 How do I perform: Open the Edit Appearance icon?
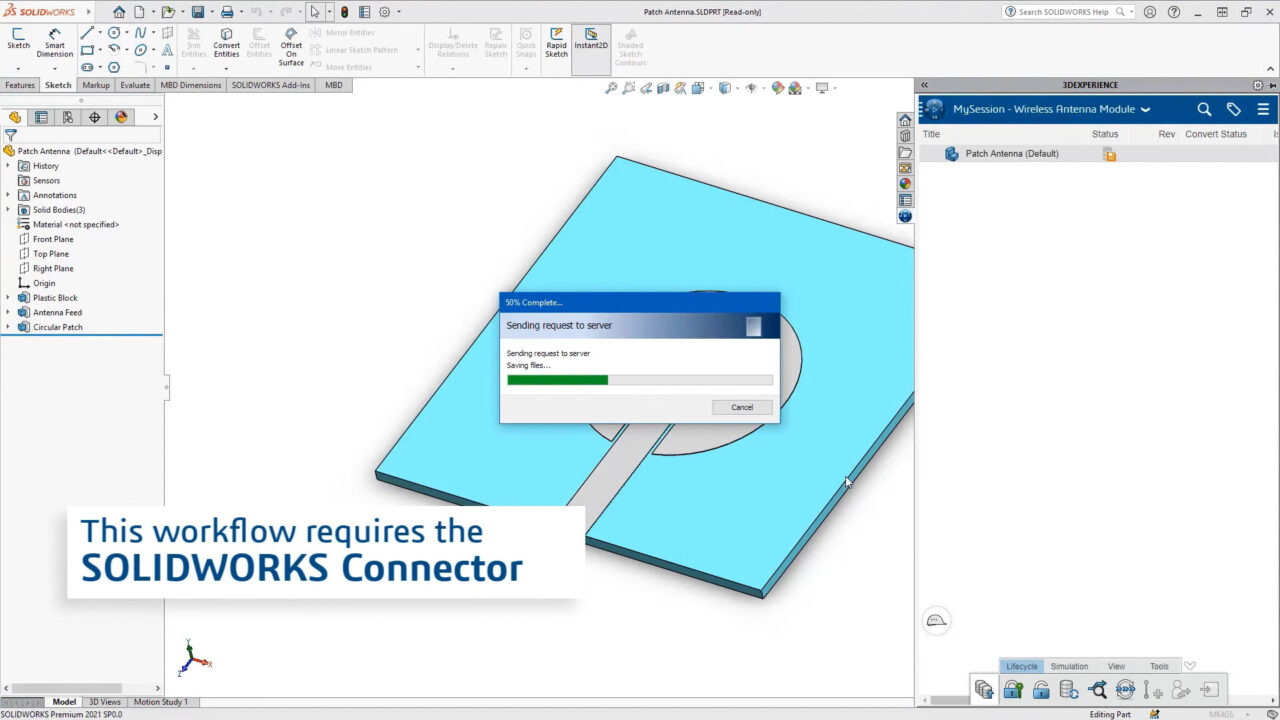(x=777, y=88)
